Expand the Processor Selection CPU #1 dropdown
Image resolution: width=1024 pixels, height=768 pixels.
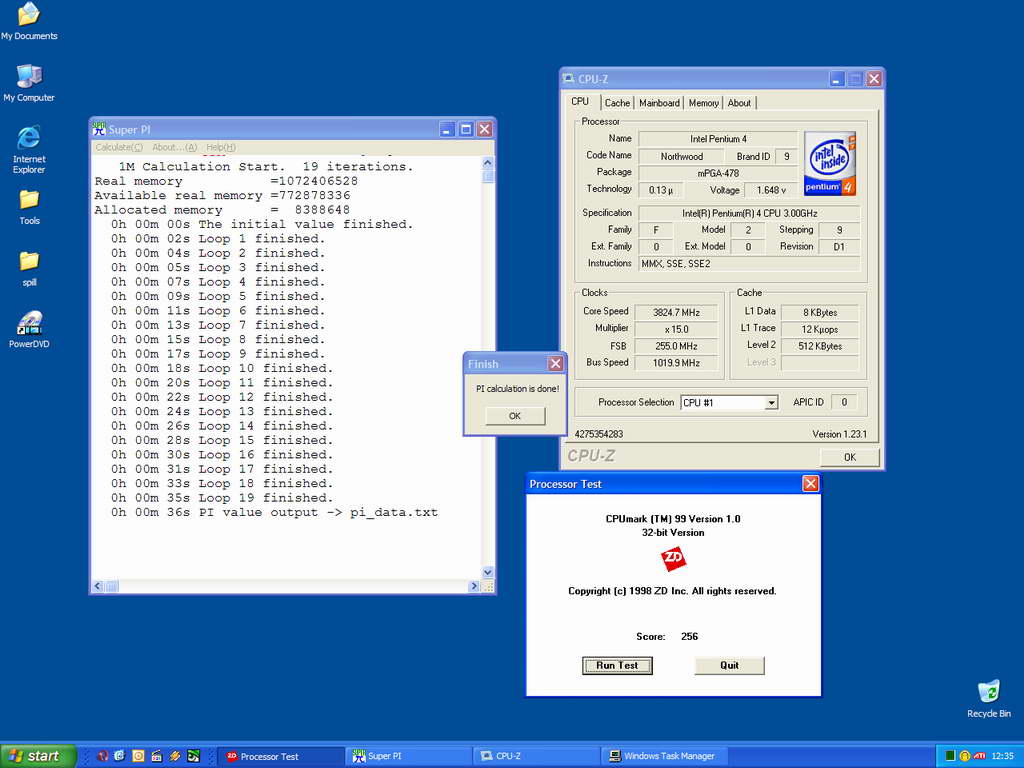click(771, 402)
